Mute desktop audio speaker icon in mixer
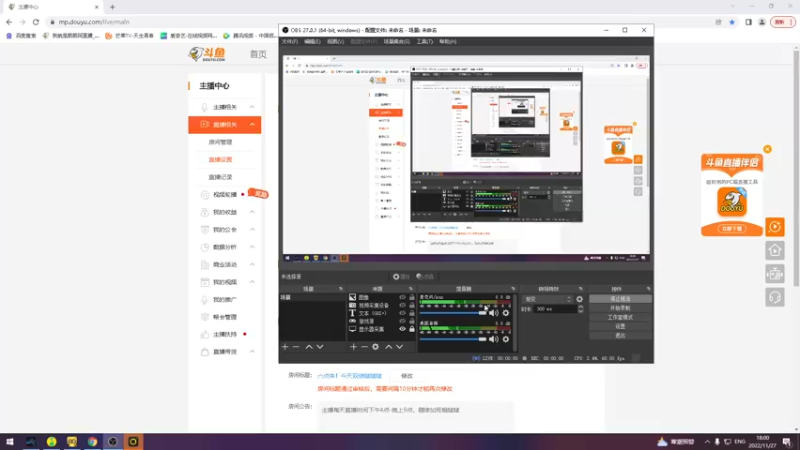The image size is (800, 450). [493, 339]
